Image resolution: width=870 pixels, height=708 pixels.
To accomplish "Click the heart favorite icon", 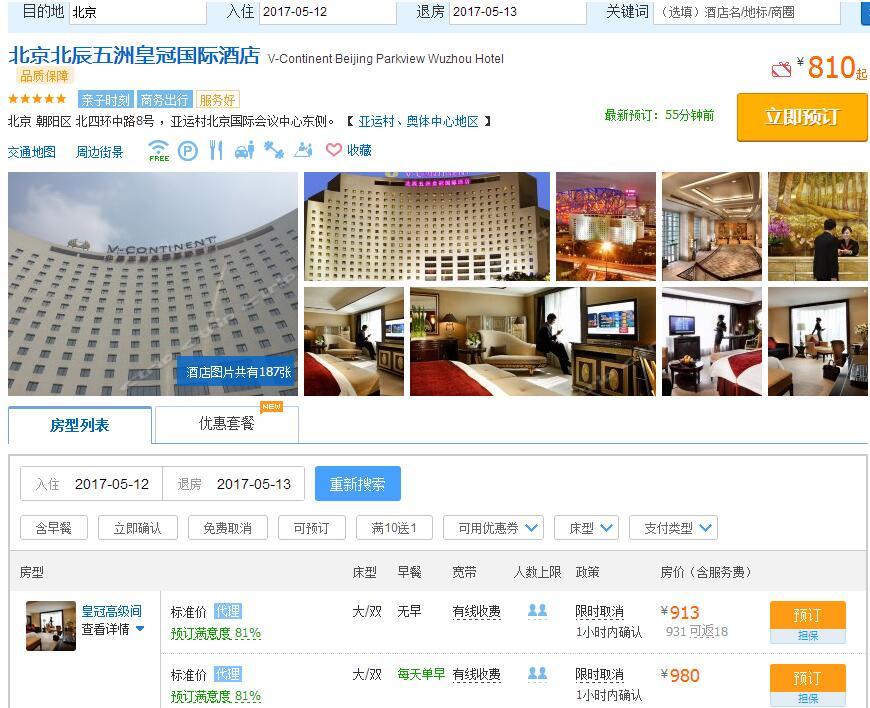I will [333, 150].
